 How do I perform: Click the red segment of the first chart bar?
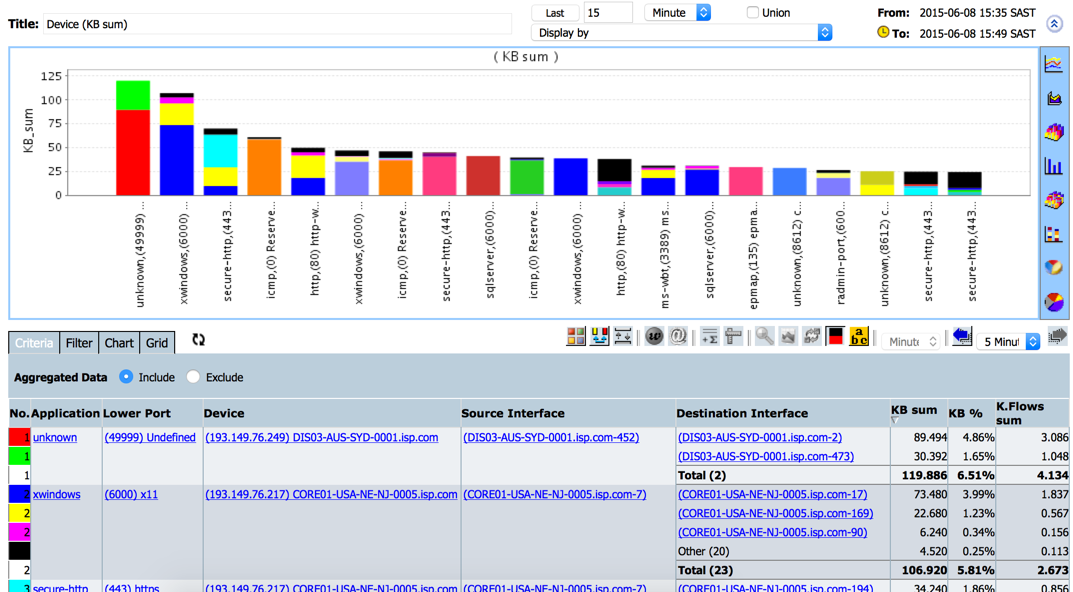click(133, 152)
